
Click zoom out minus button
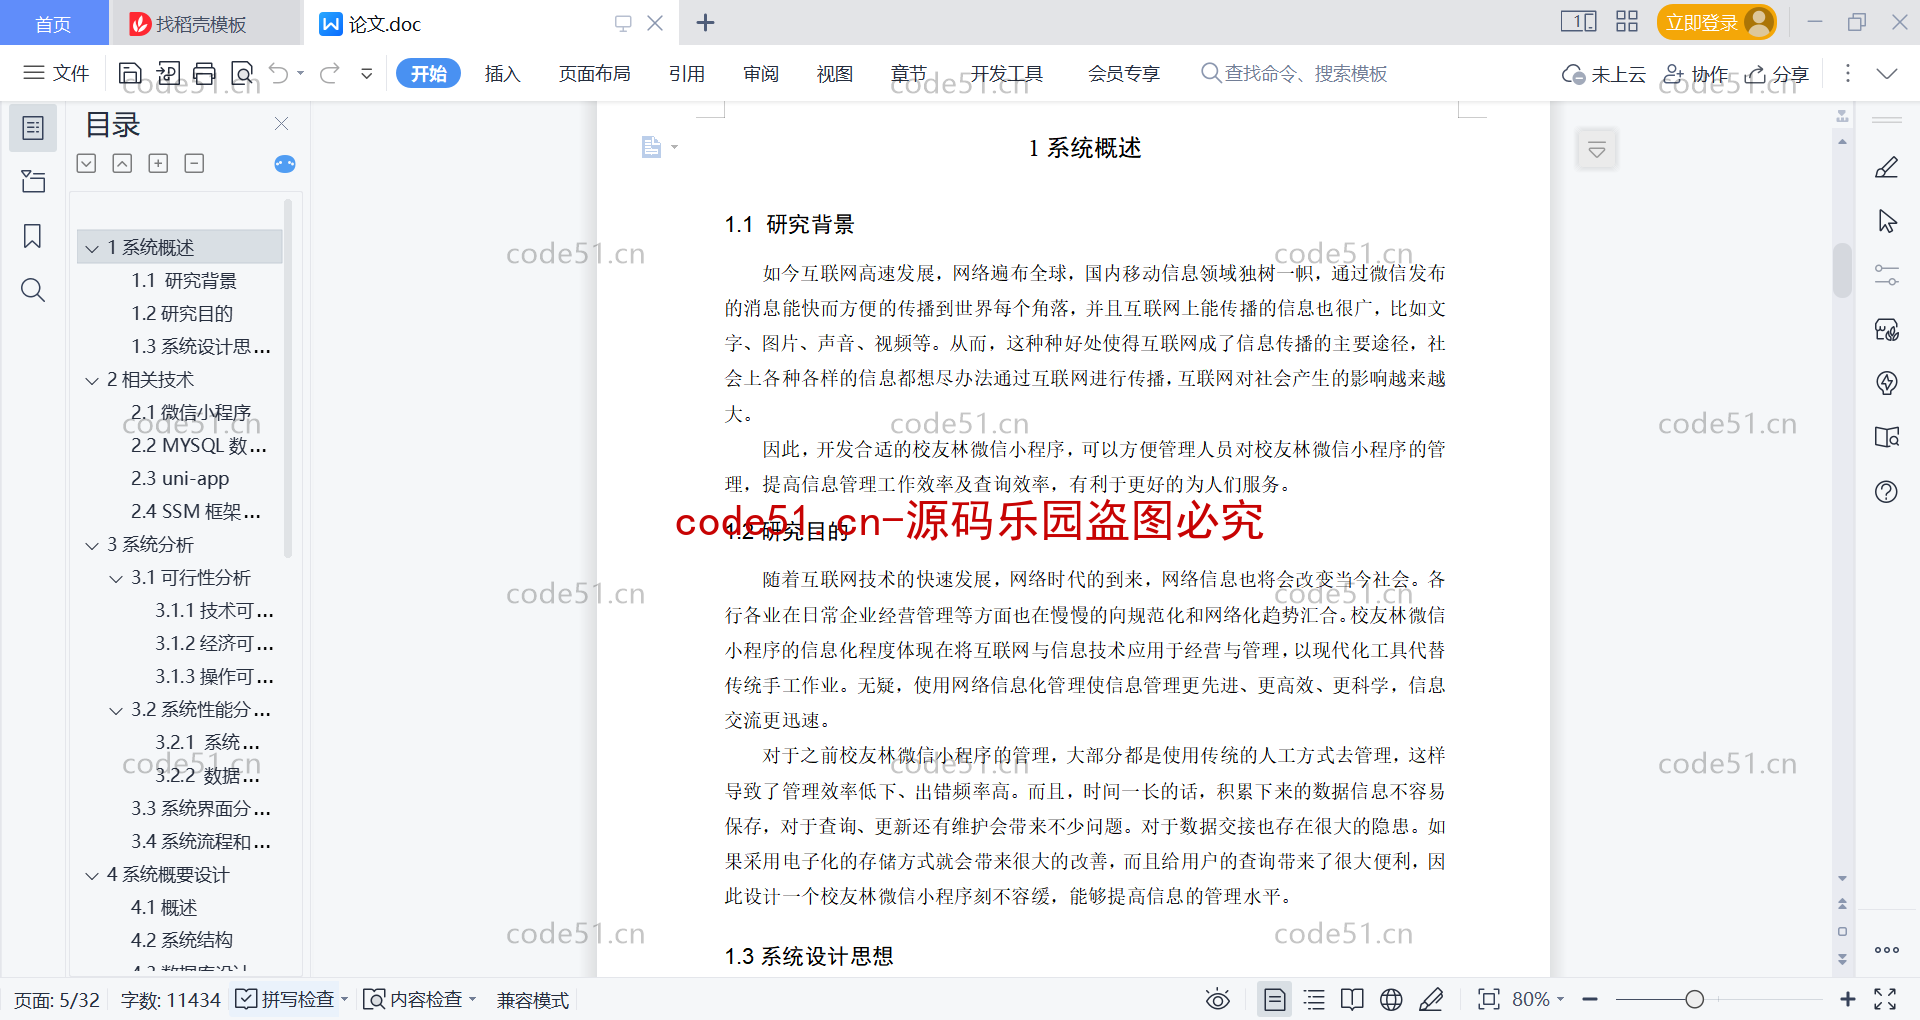click(1590, 999)
